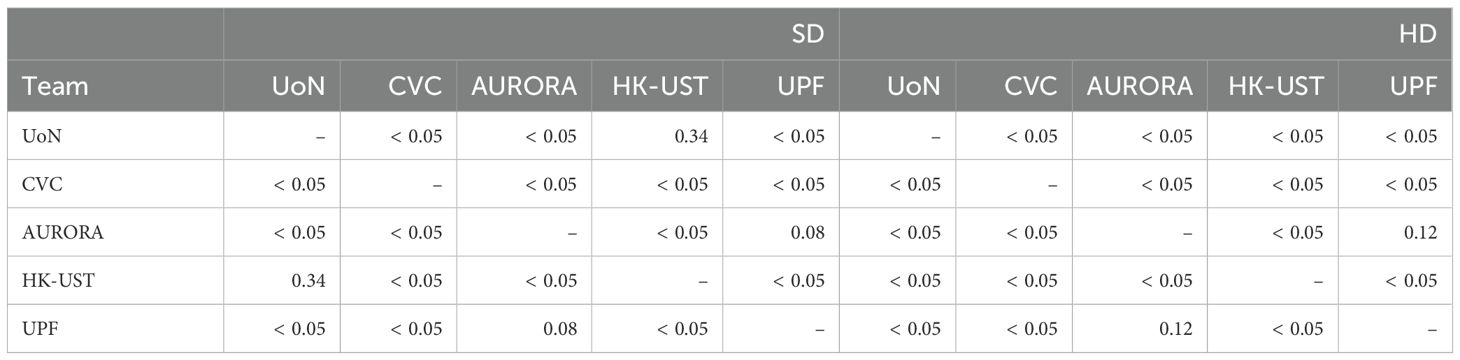Image resolution: width=1460 pixels, height=360 pixels.
Task: Click AURORA column header under HD
Action: 1140,86
